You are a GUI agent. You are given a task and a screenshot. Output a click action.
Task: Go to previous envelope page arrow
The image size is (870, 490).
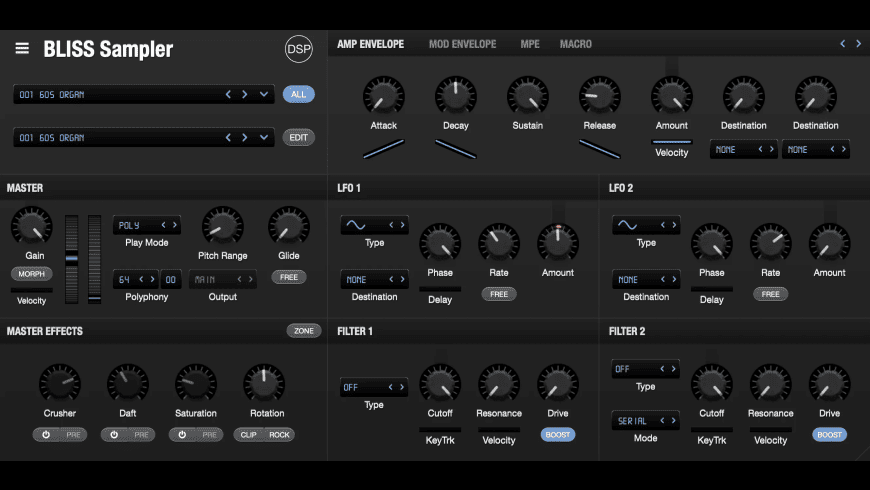[x=842, y=44]
